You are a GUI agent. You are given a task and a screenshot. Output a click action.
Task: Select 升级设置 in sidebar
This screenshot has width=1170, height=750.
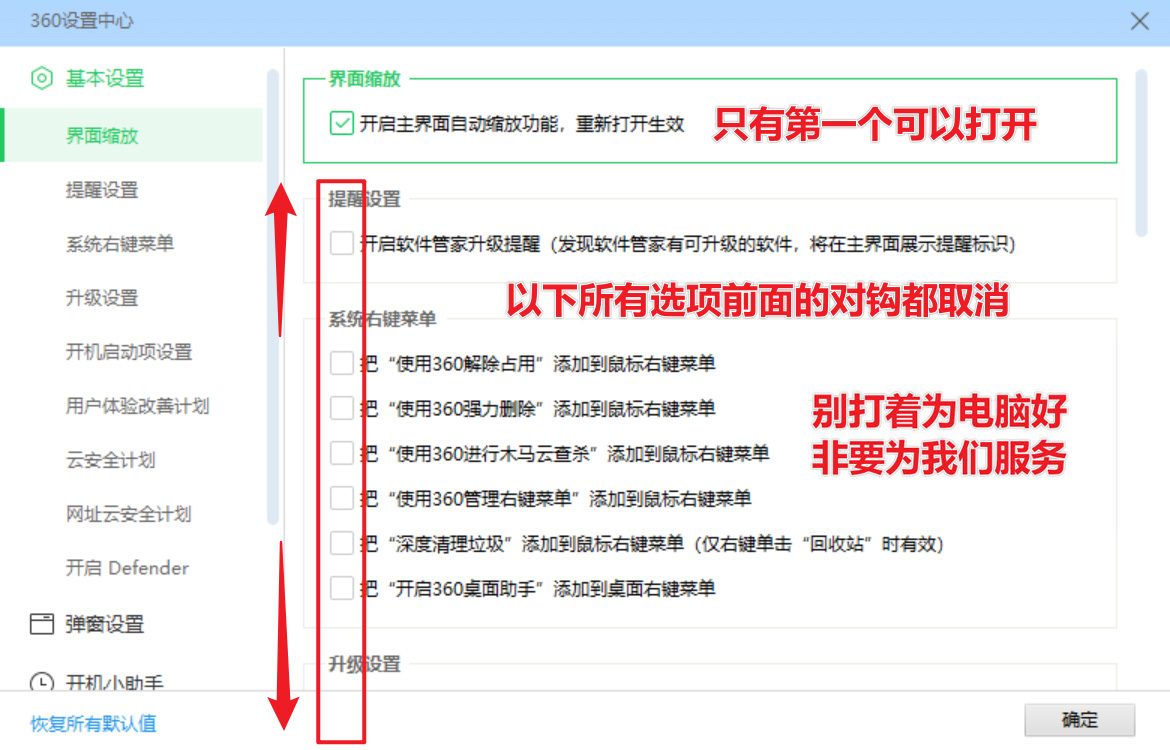click(x=102, y=298)
